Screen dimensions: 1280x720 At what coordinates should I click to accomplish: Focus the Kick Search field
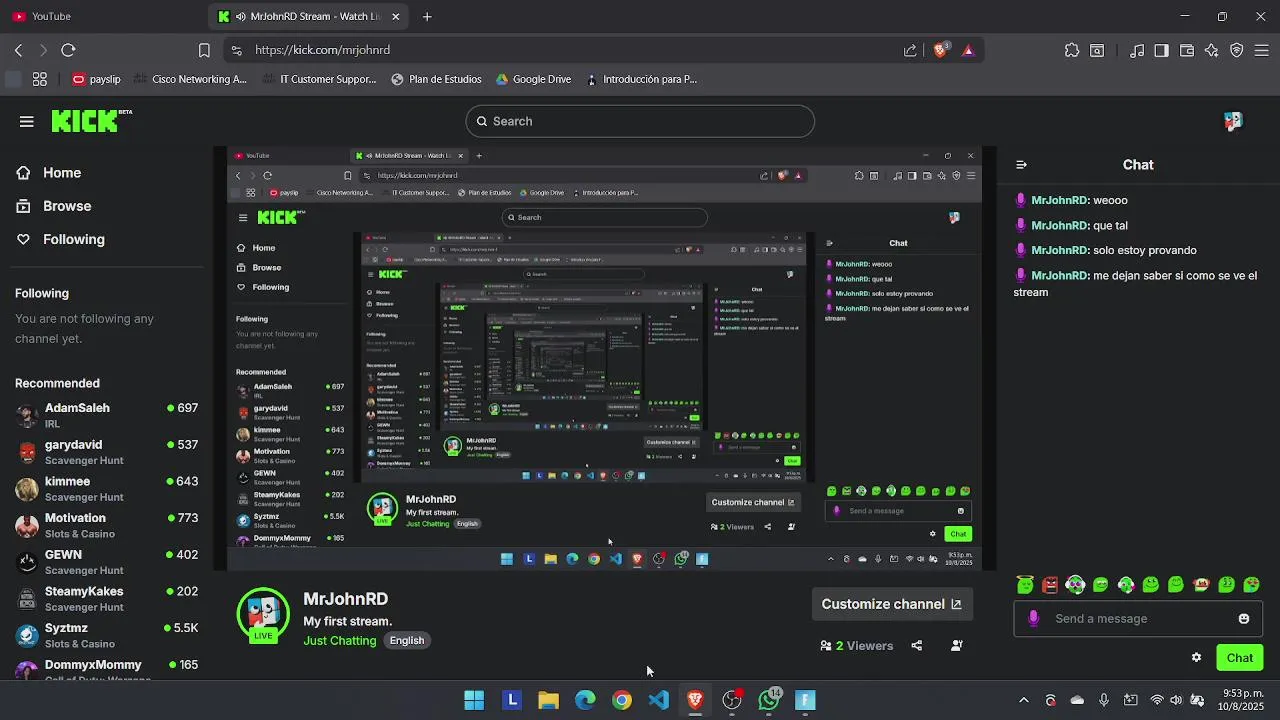point(640,121)
